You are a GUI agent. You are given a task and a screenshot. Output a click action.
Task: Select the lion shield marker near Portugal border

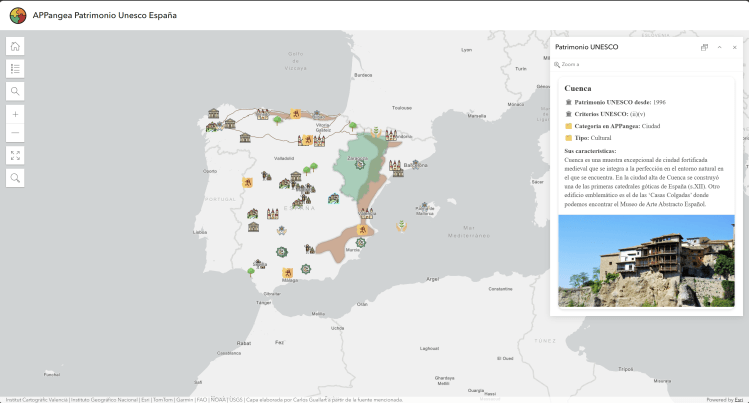(x=247, y=182)
